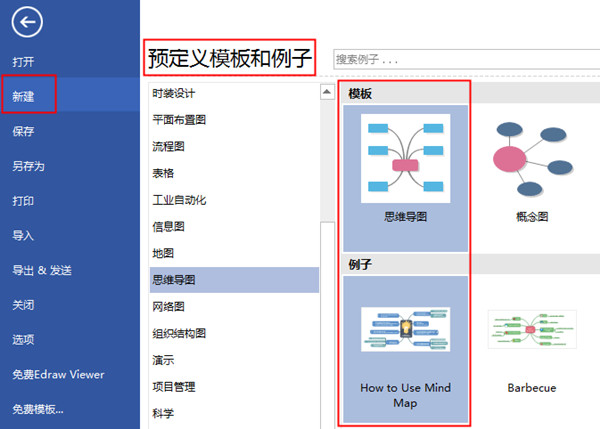
Task: Click 打开 in the sidebar
Action: (x=24, y=62)
